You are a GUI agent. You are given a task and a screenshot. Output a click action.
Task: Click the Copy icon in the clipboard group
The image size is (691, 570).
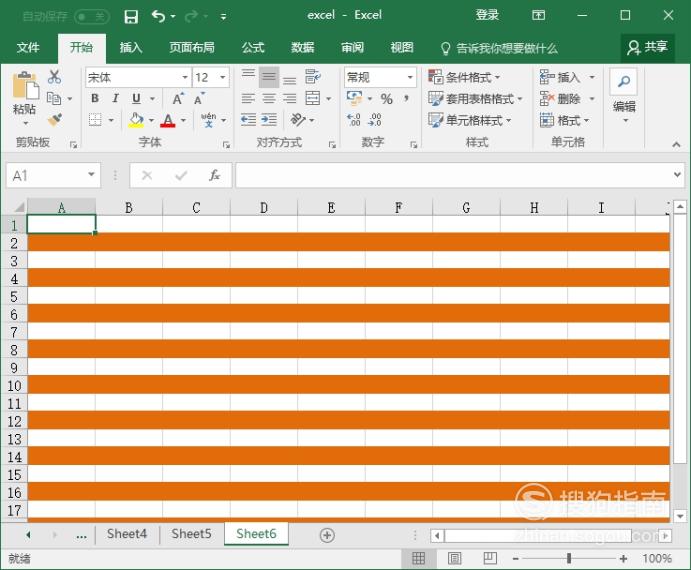54,98
